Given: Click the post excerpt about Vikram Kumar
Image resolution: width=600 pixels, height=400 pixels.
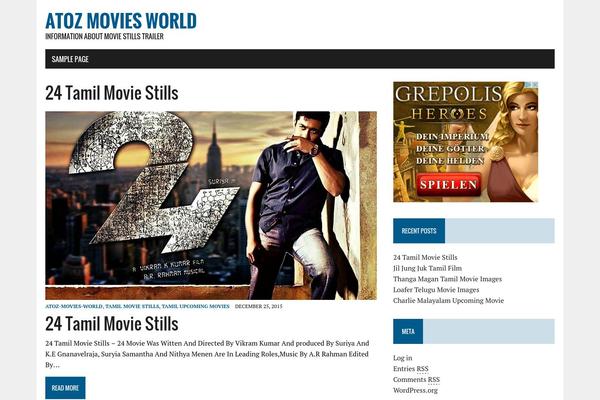Looking at the screenshot, I should click(x=207, y=354).
